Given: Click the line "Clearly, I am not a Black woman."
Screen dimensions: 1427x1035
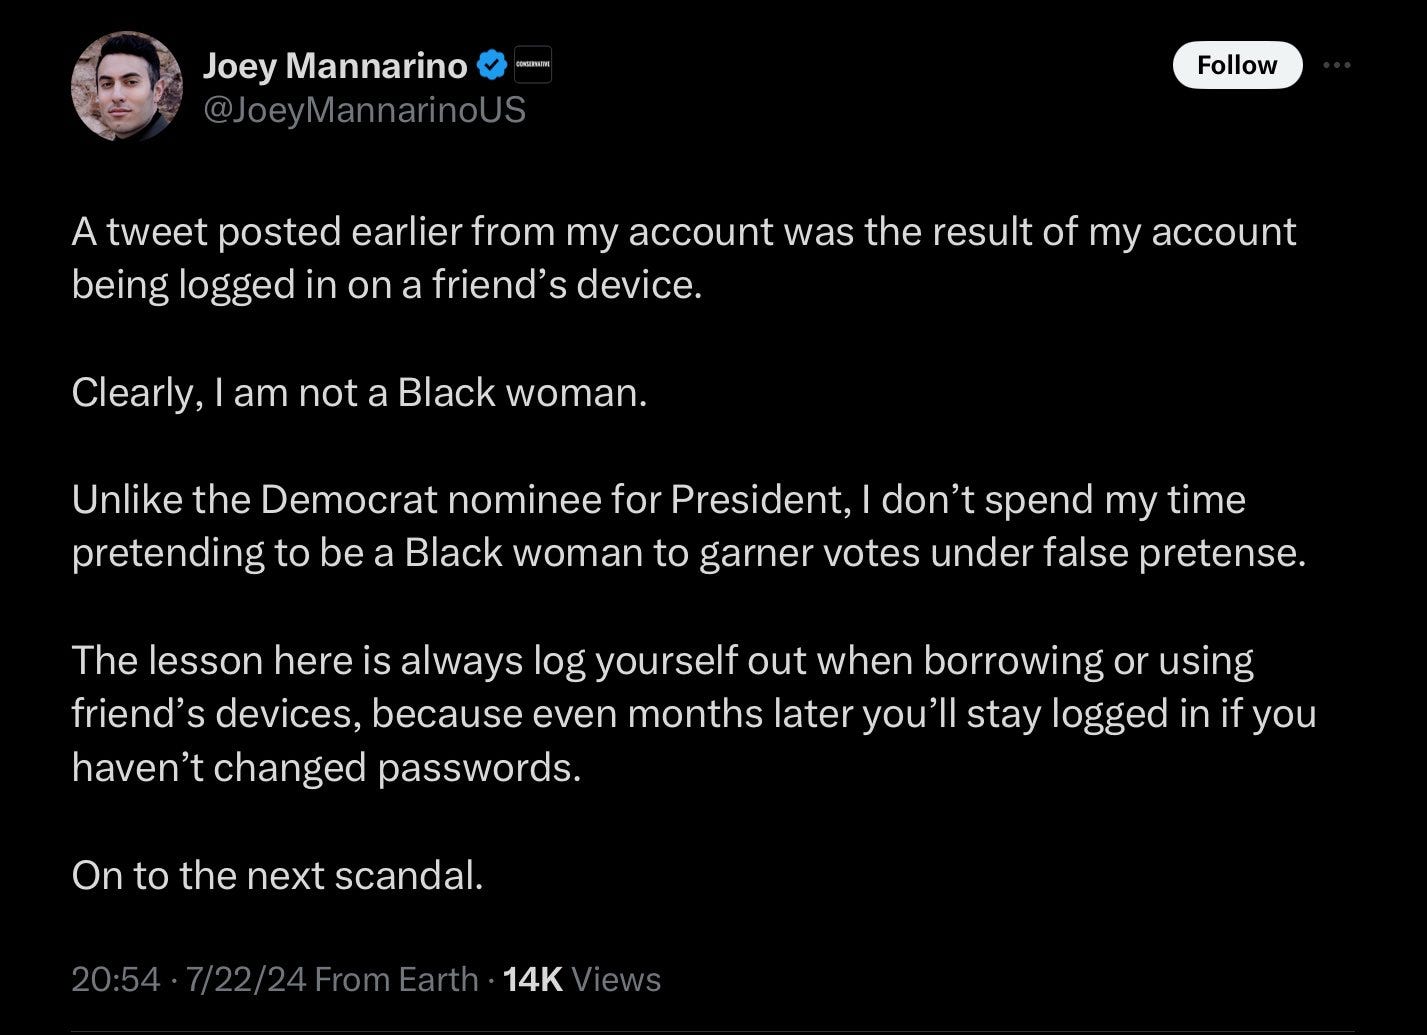Looking at the screenshot, I should [360, 392].
